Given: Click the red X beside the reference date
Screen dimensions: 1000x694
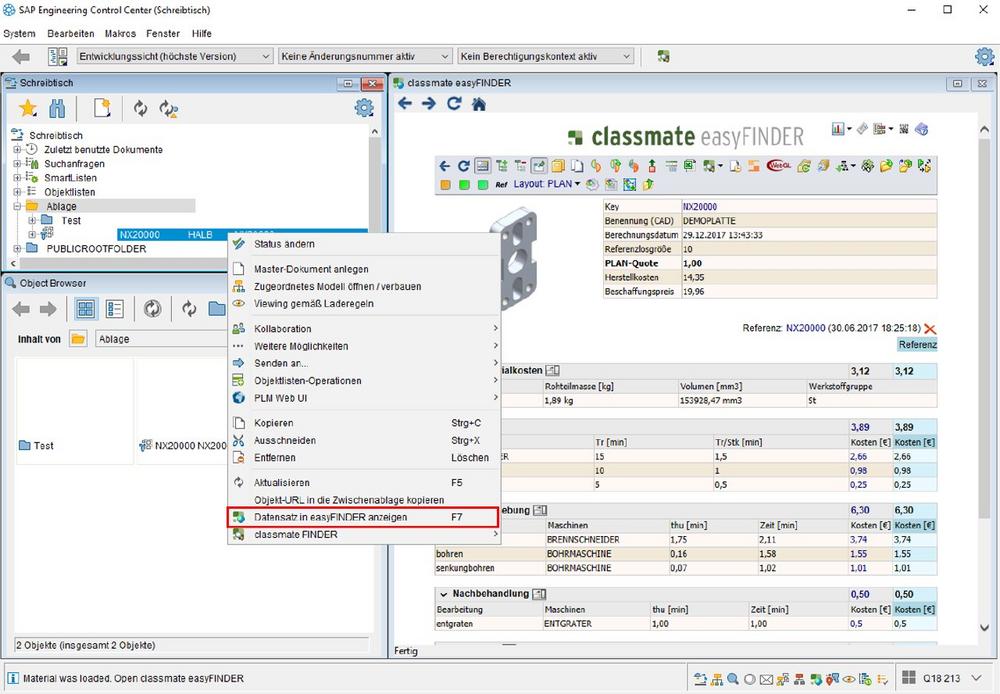Looking at the screenshot, I should (x=931, y=328).
